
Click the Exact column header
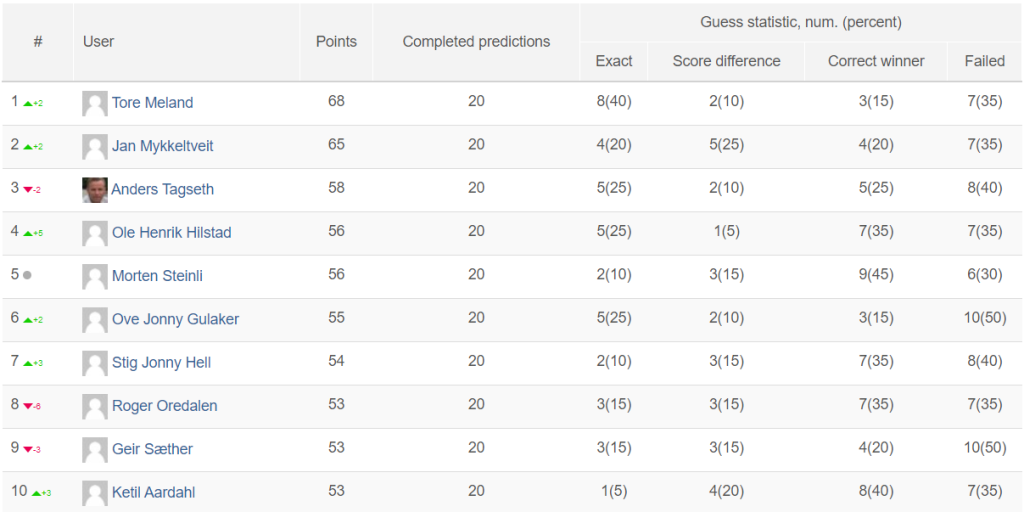click(614, 61)
